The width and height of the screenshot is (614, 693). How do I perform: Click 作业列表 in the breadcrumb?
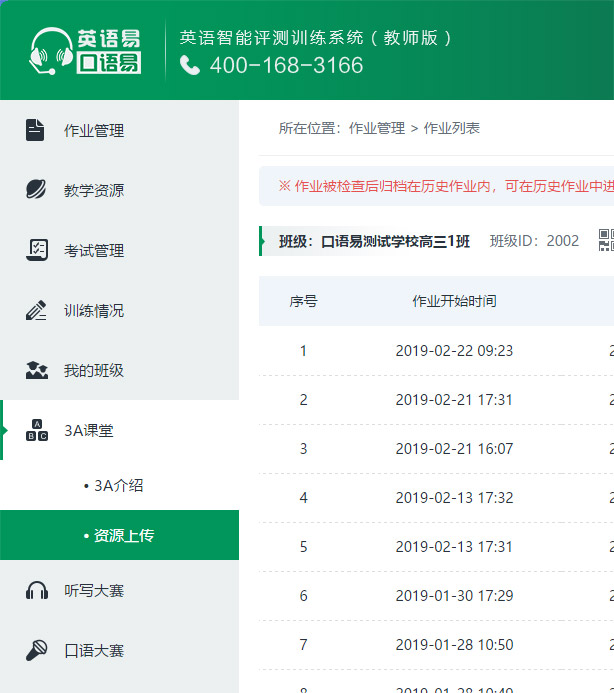(452, 128)
